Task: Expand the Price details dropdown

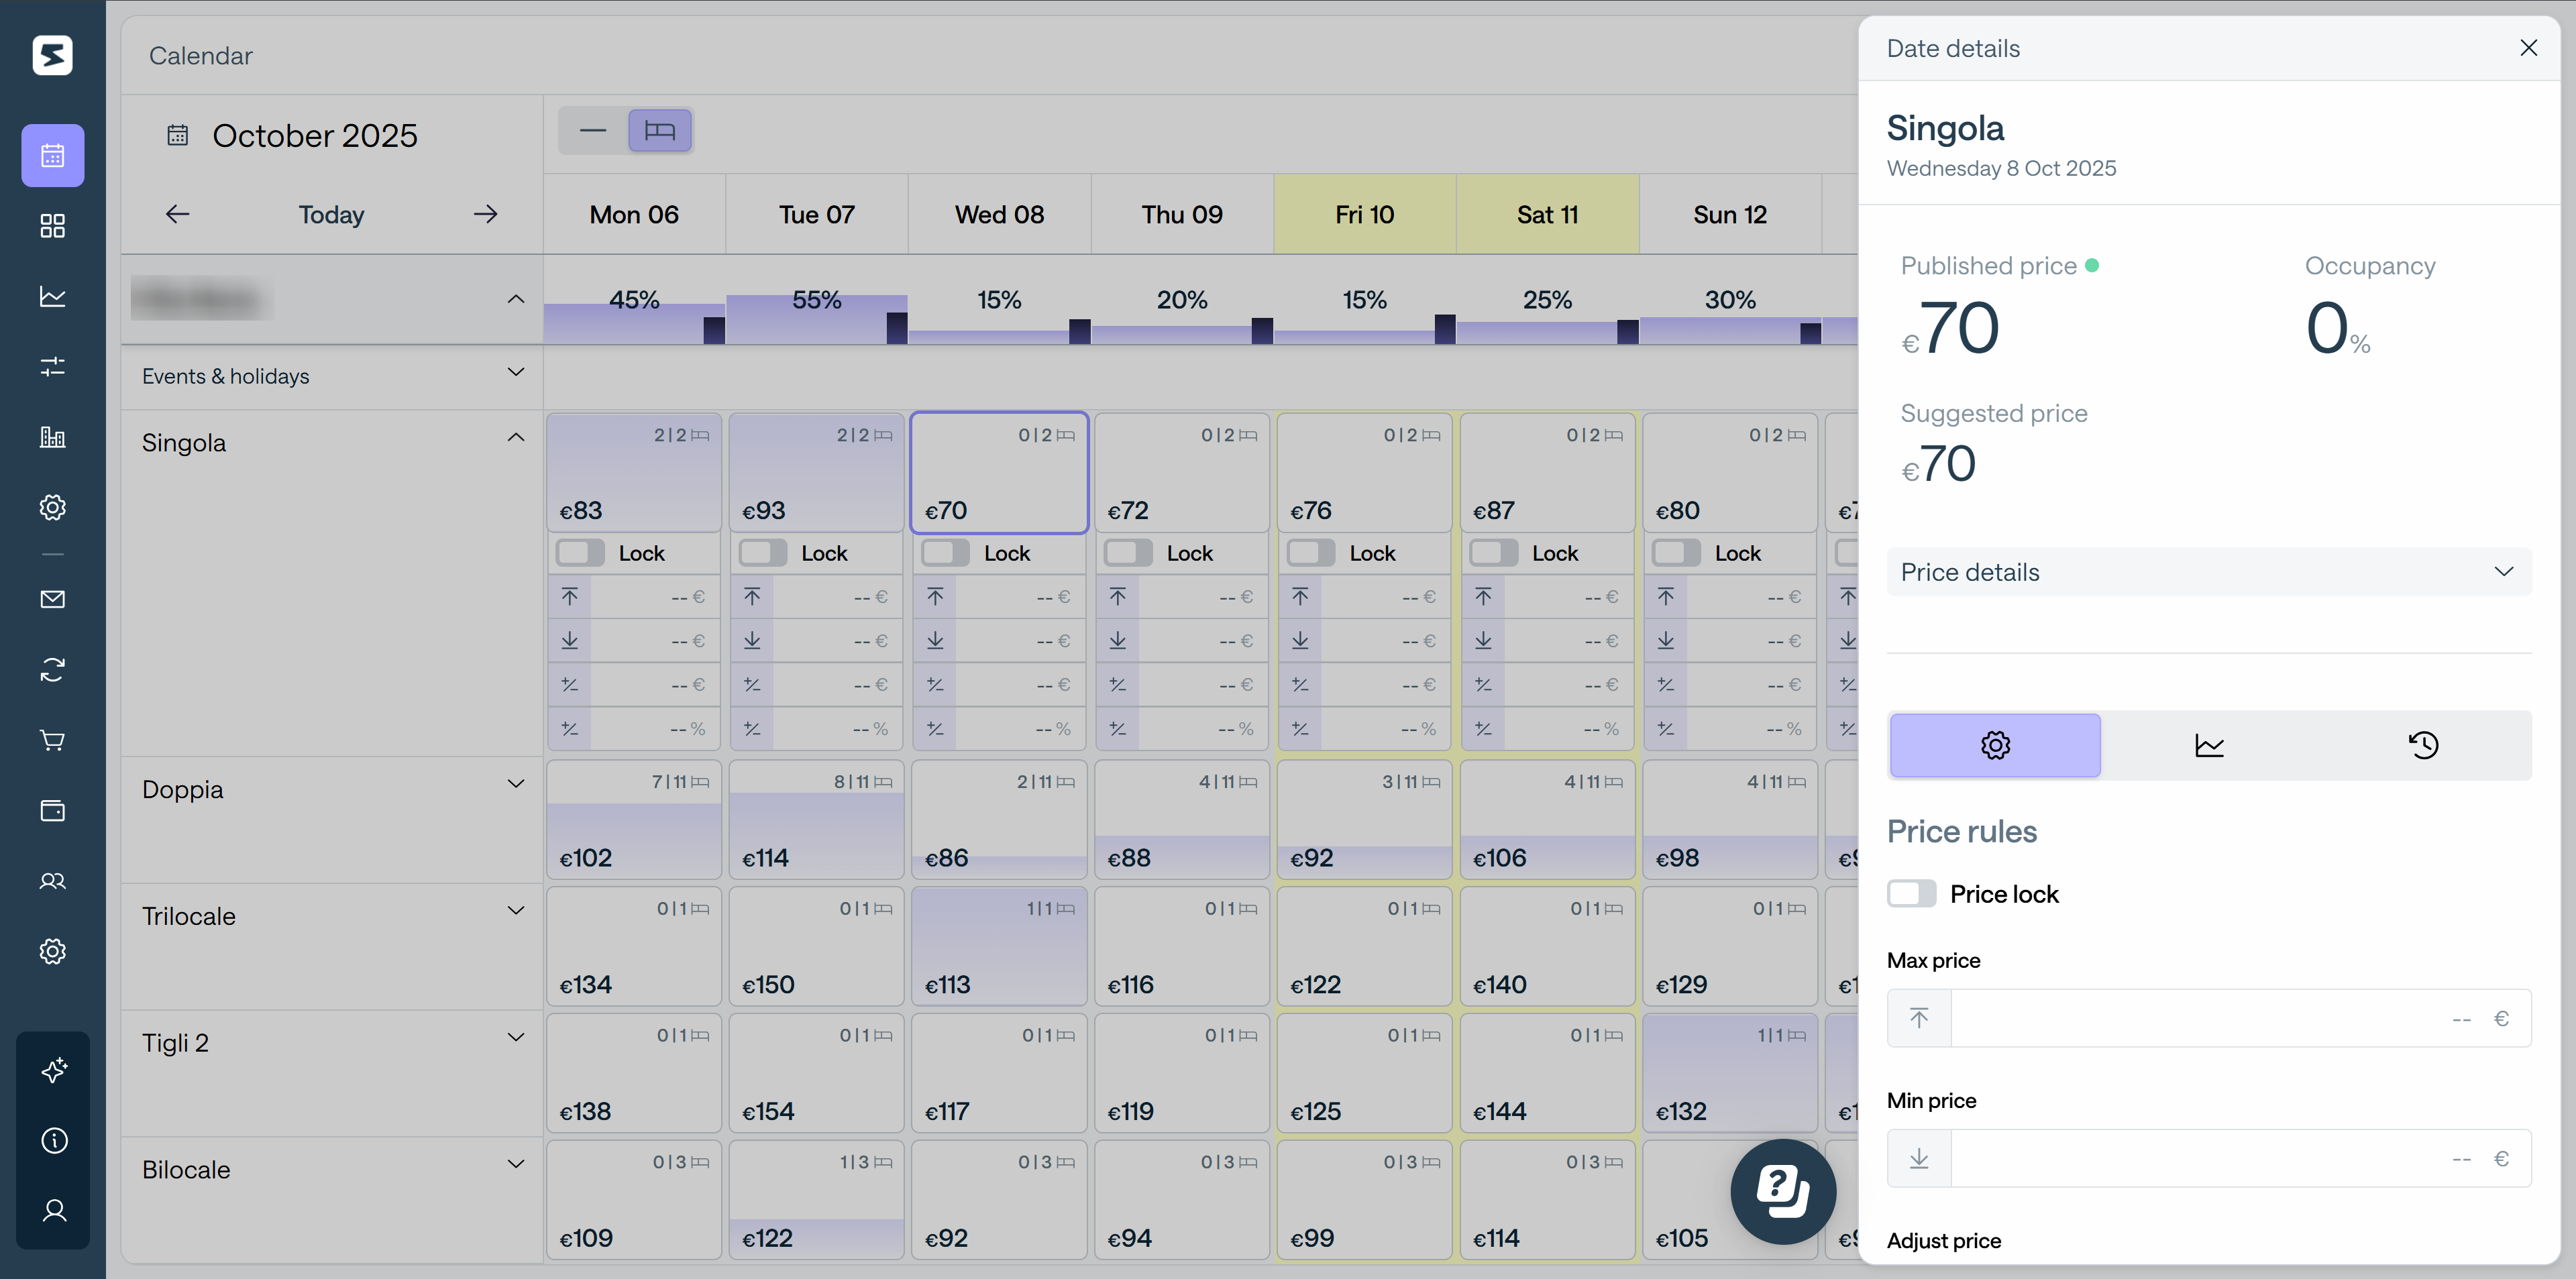Action: coord(2208,572)
